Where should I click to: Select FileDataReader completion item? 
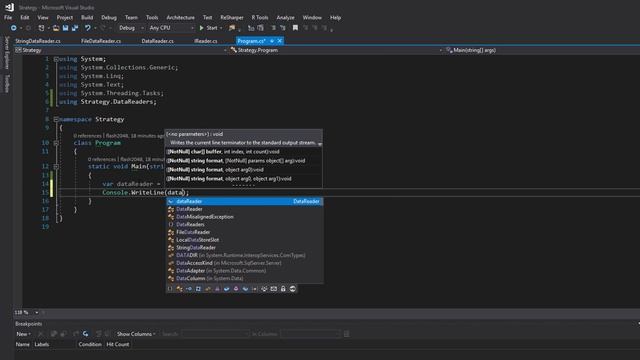click(244, 232)
